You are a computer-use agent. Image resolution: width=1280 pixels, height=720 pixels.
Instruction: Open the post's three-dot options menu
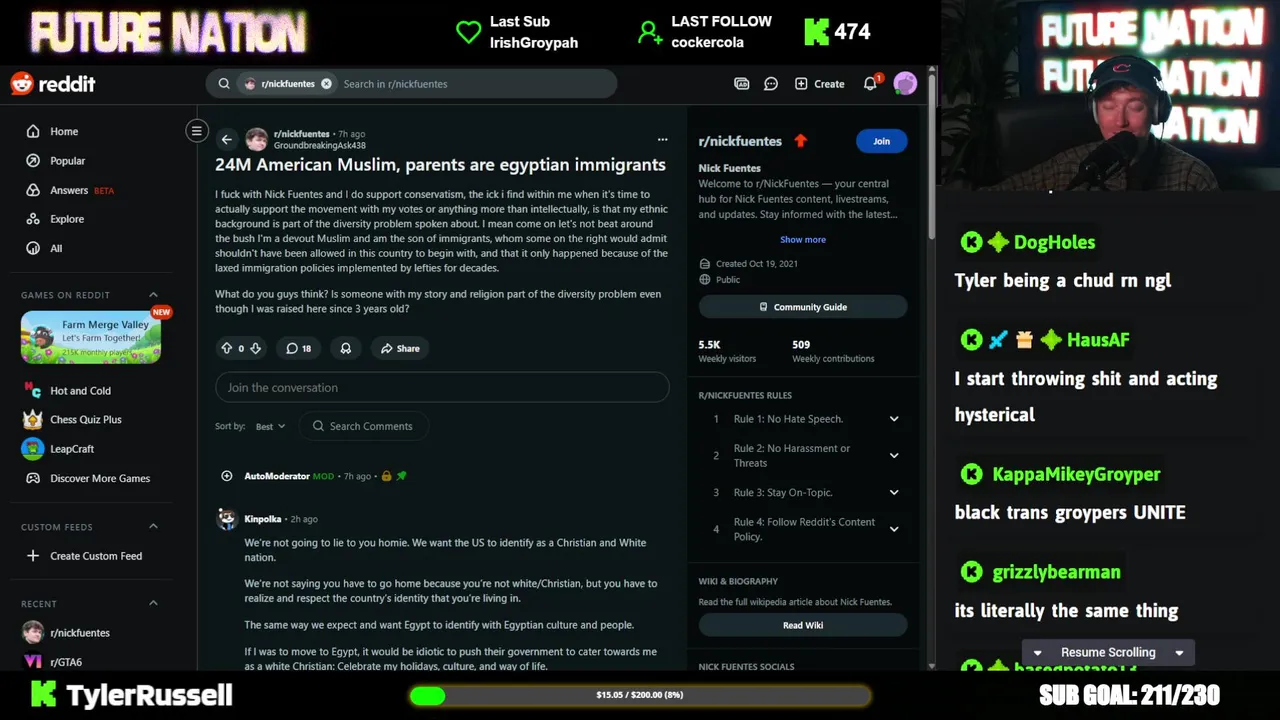[662, 140]
